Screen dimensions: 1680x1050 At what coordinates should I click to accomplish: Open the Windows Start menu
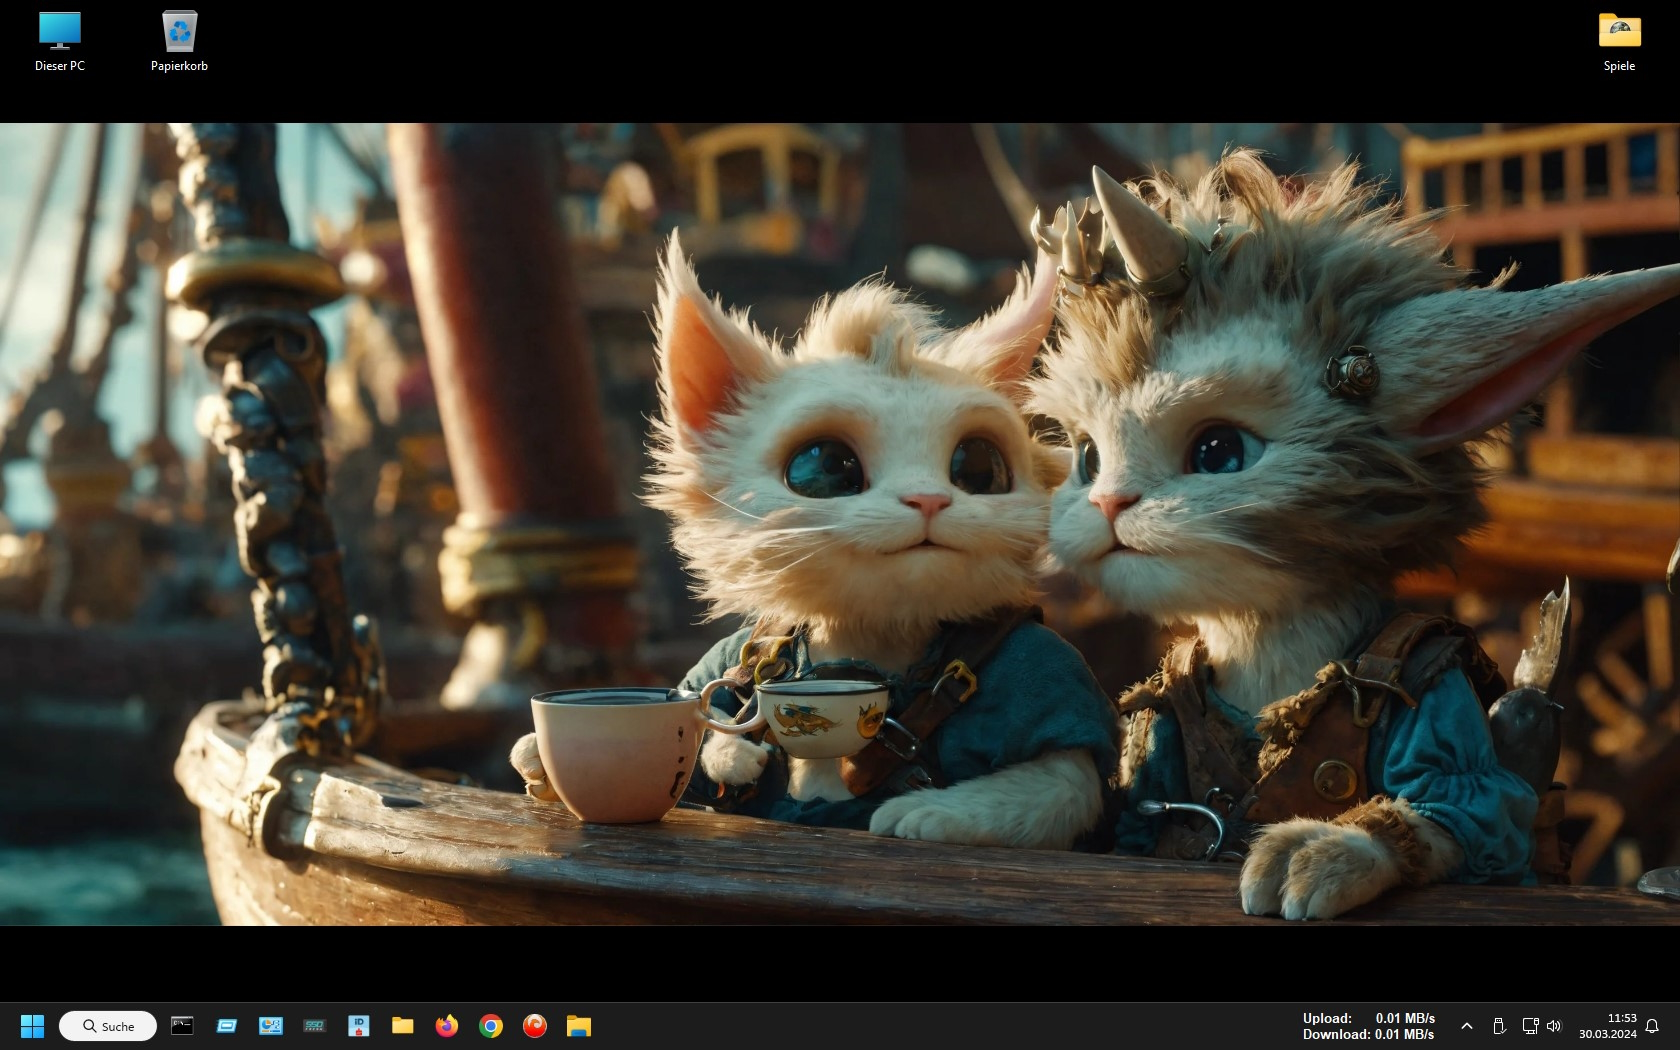pos(32,1026)
